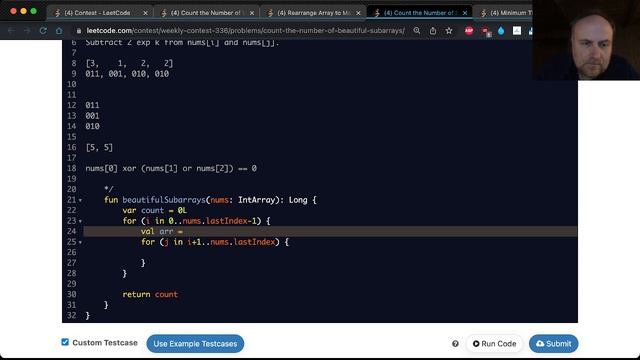Open the red extension with badge
Image resolution: width=640 pixels, height=360 pixels.
coord(485,31)
